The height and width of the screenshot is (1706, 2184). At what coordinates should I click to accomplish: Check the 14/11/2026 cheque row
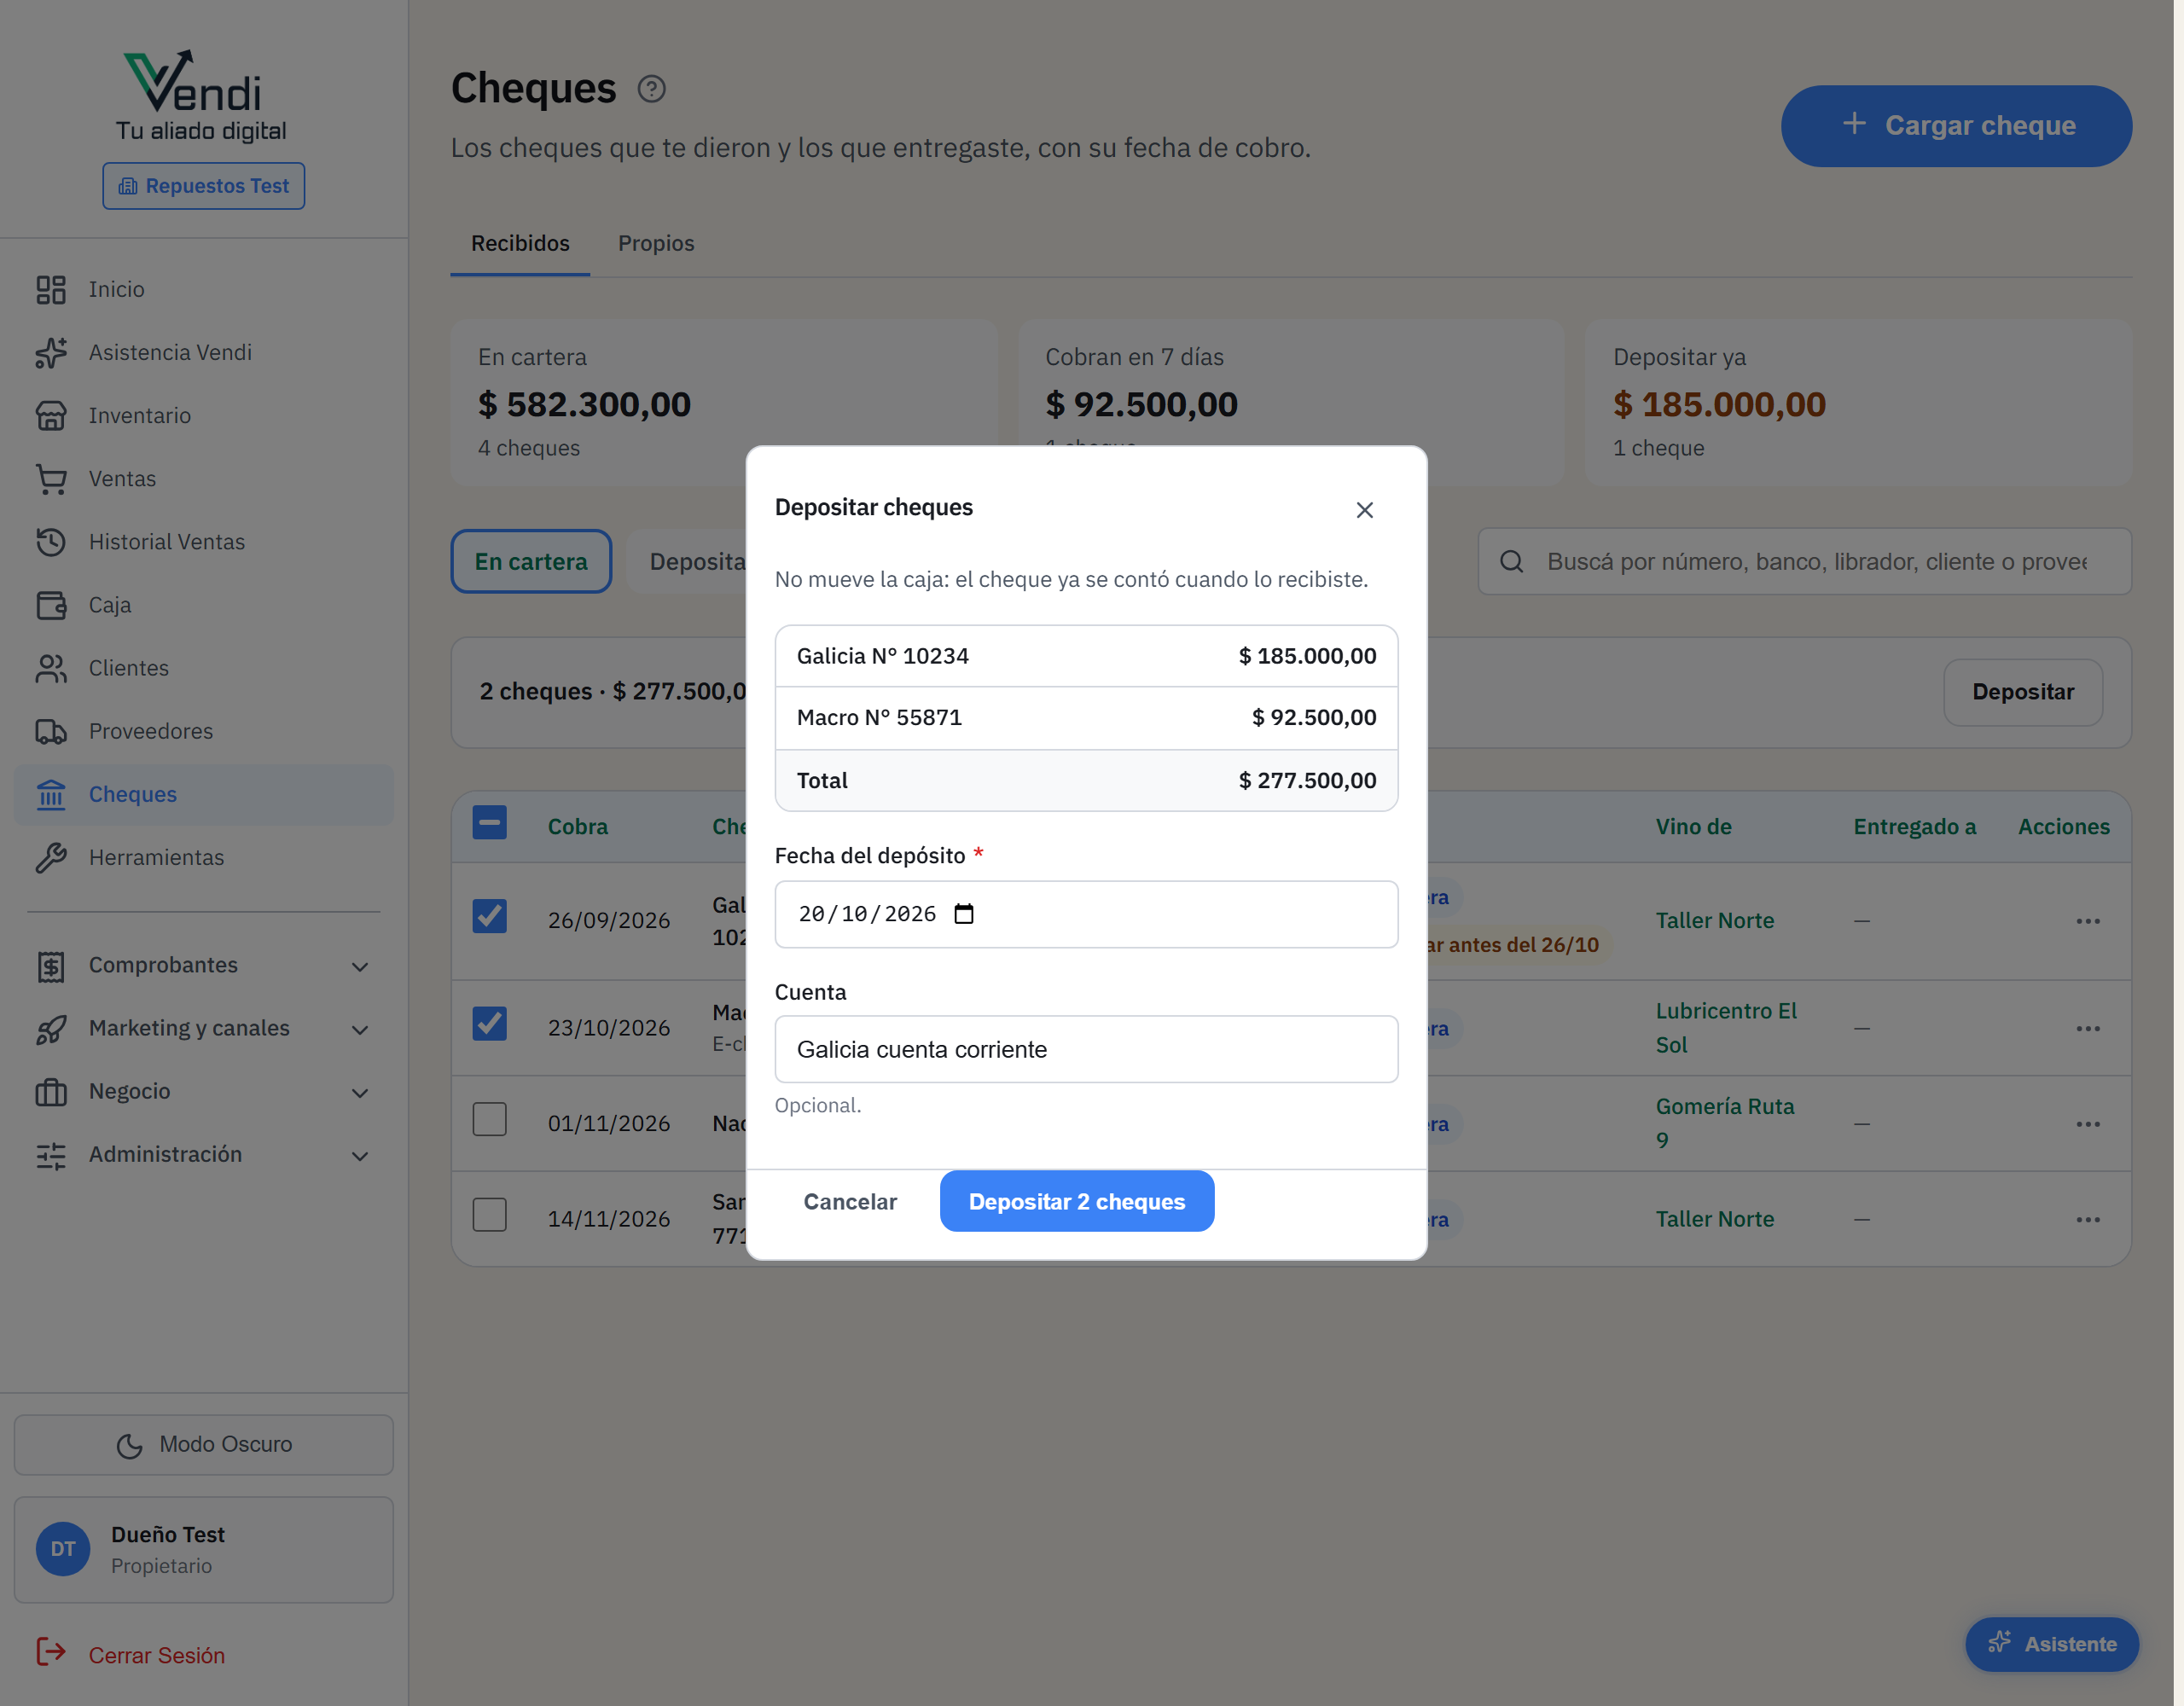click(490, 1216)
